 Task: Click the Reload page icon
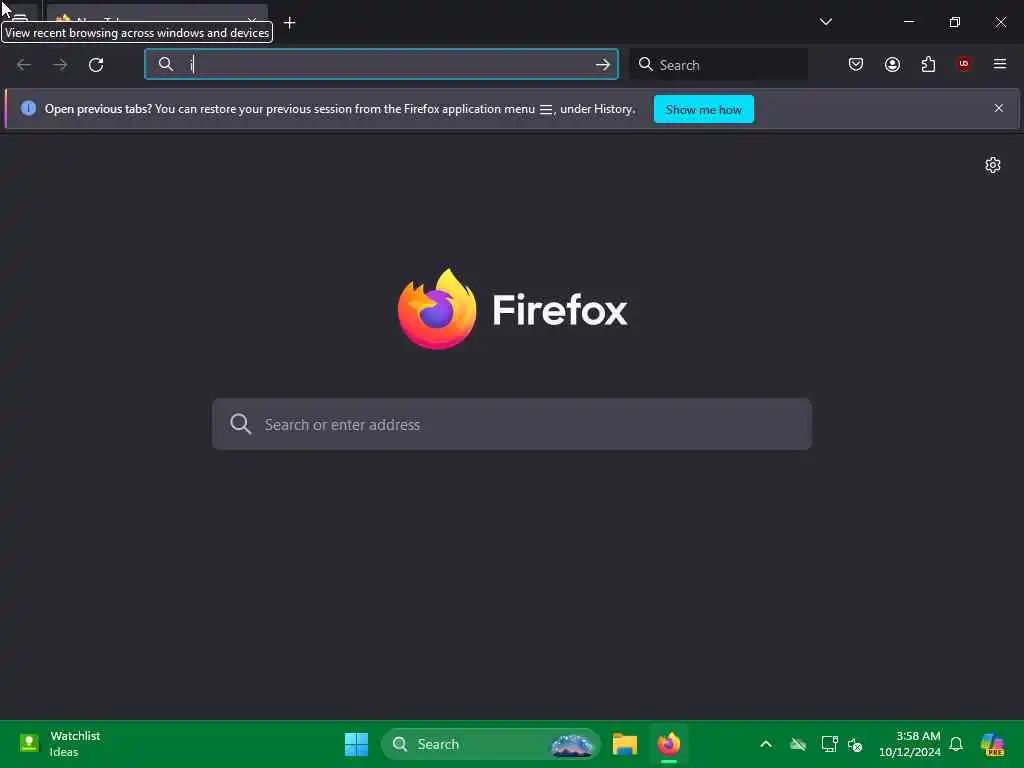click(96, 65)
